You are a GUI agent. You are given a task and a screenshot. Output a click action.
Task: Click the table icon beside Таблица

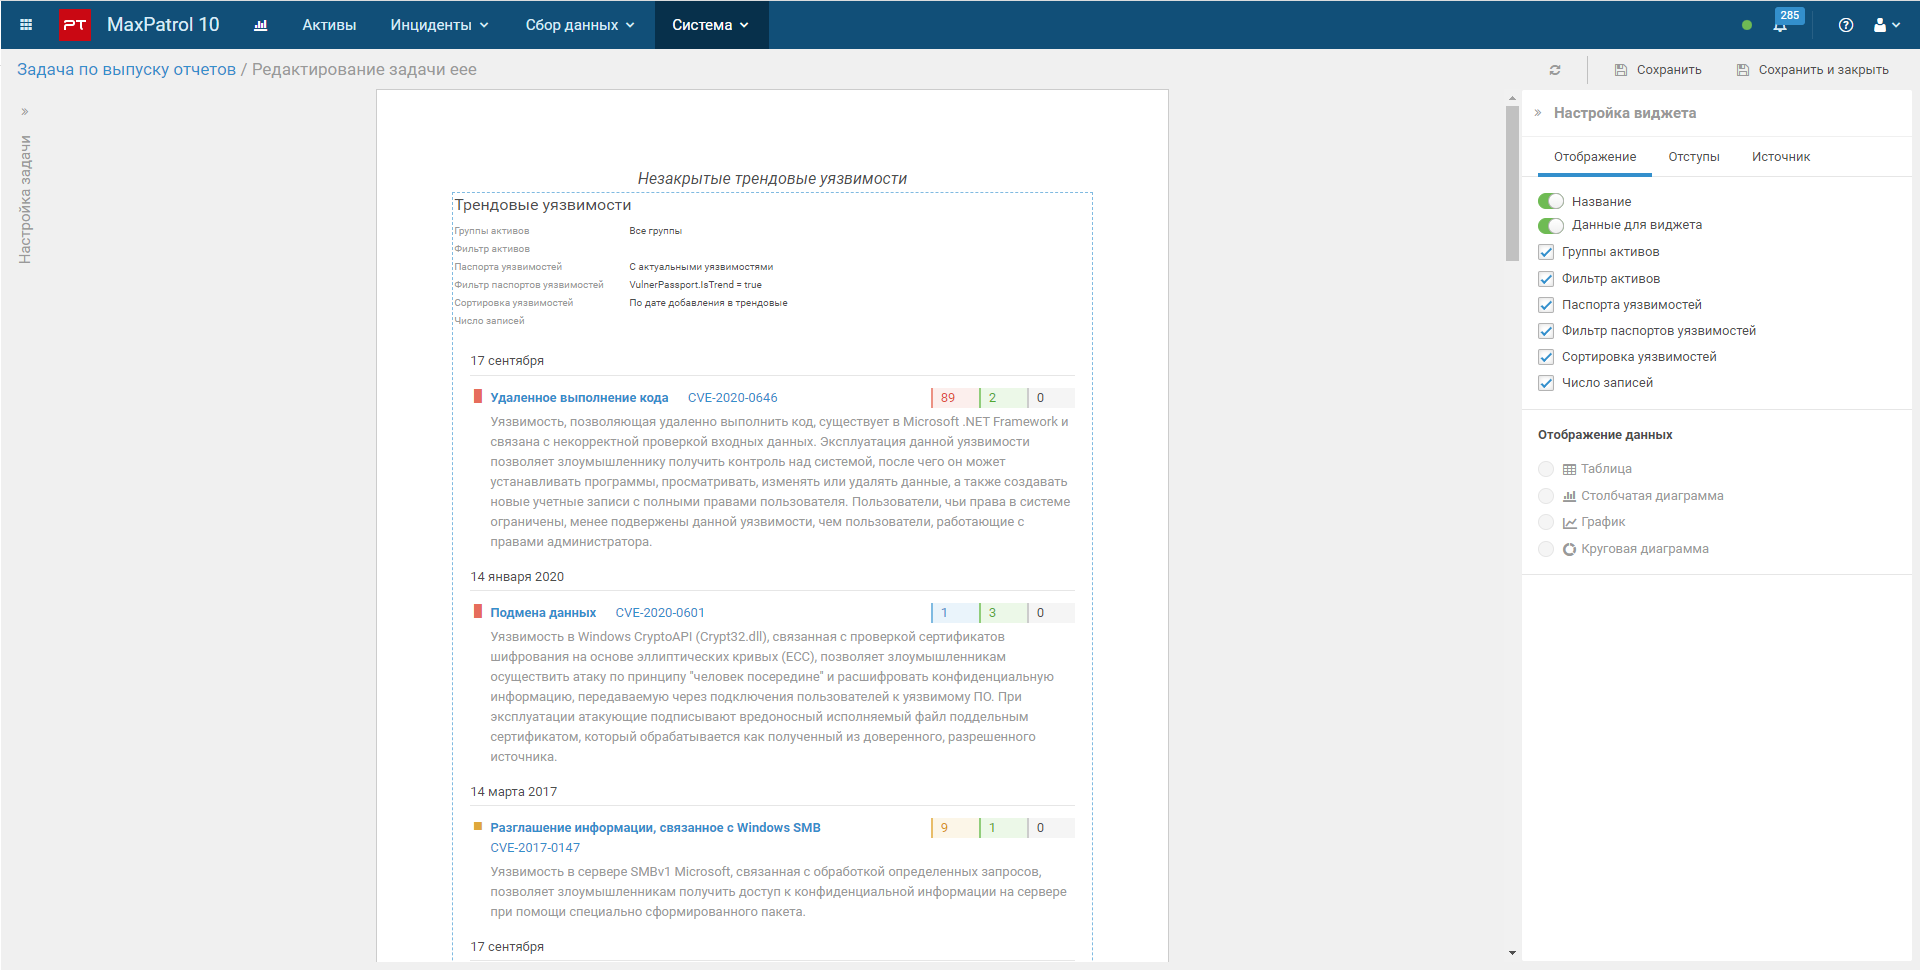click(x=1569, y=469)
